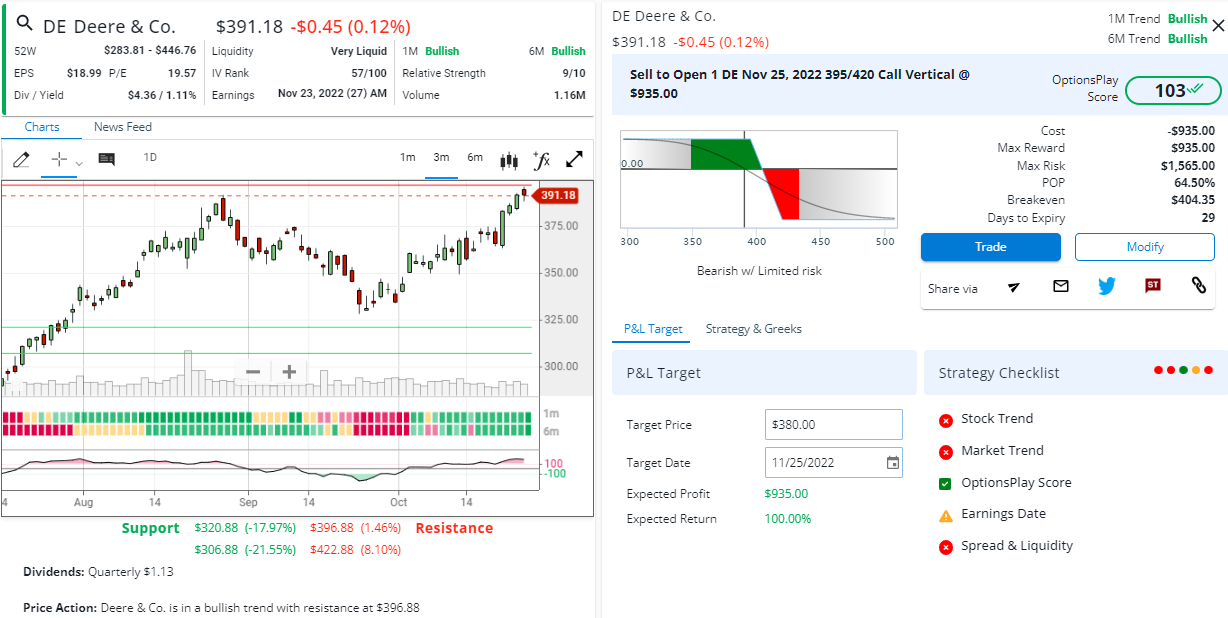Click the Bearish w/ Limited risk label
This screenshot has height=618, width=1228.
point(759,271)
